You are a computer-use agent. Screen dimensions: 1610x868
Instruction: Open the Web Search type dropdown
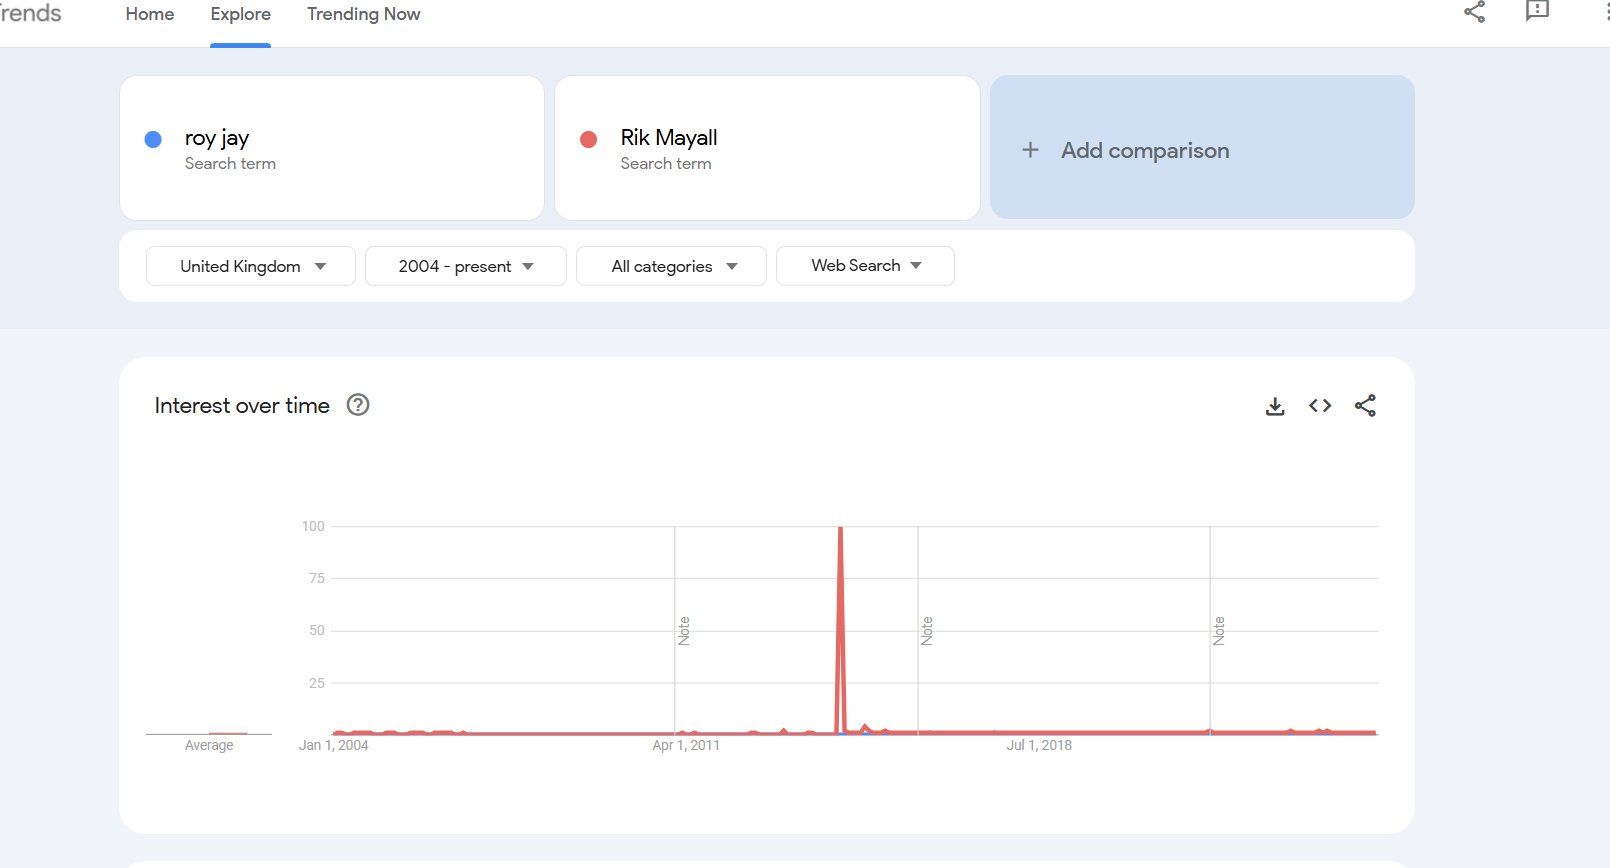pyautogui.click(x=865, y=266)
